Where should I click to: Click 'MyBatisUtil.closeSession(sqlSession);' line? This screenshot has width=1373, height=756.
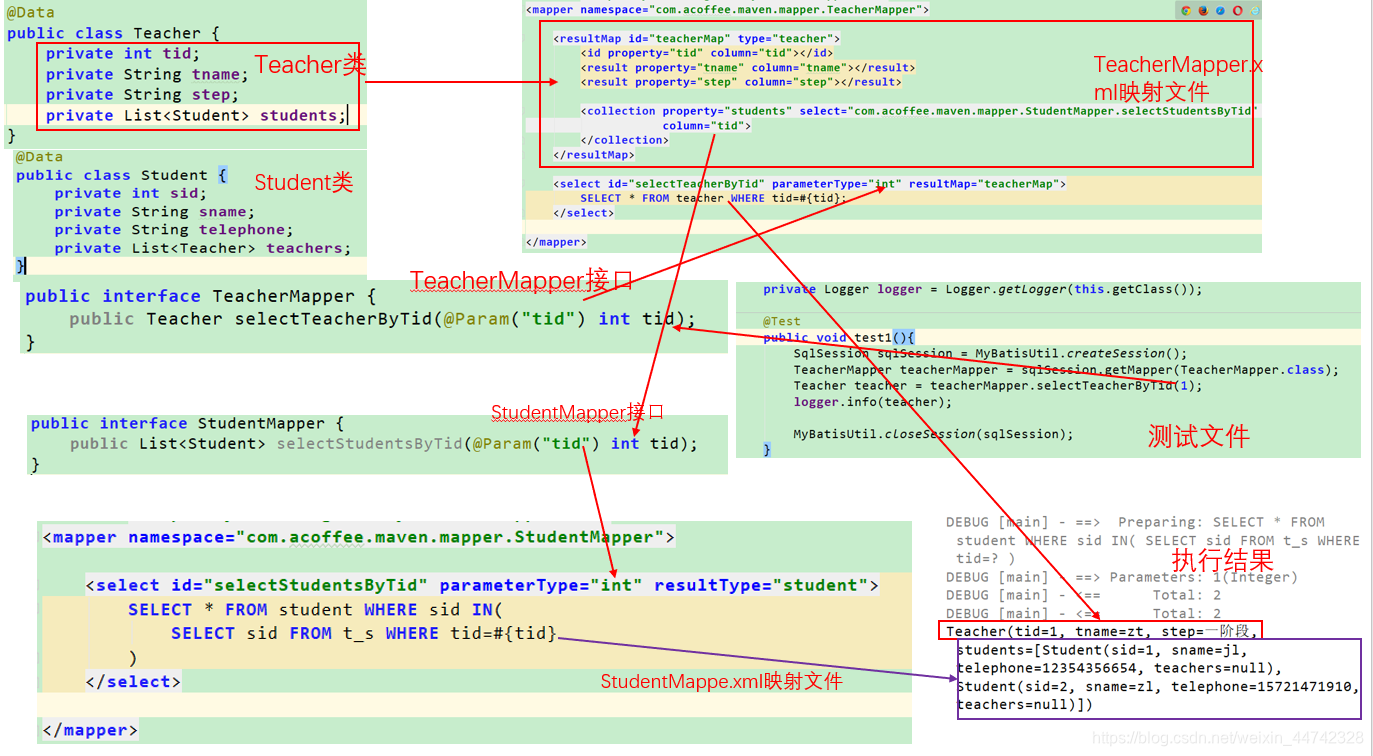pos(934,434)
